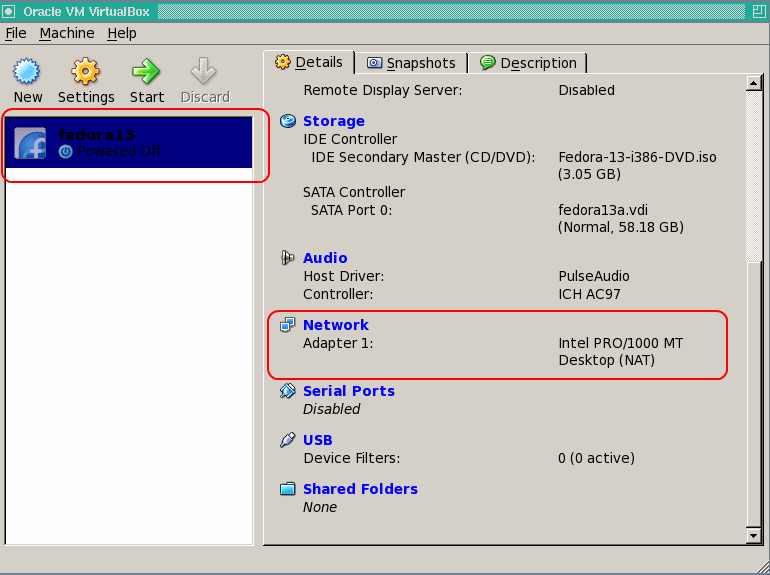Image resolution: width=770 pixels, height=575 pixels.
Task: Open the Machine menu
Action: tap(67, 33)
